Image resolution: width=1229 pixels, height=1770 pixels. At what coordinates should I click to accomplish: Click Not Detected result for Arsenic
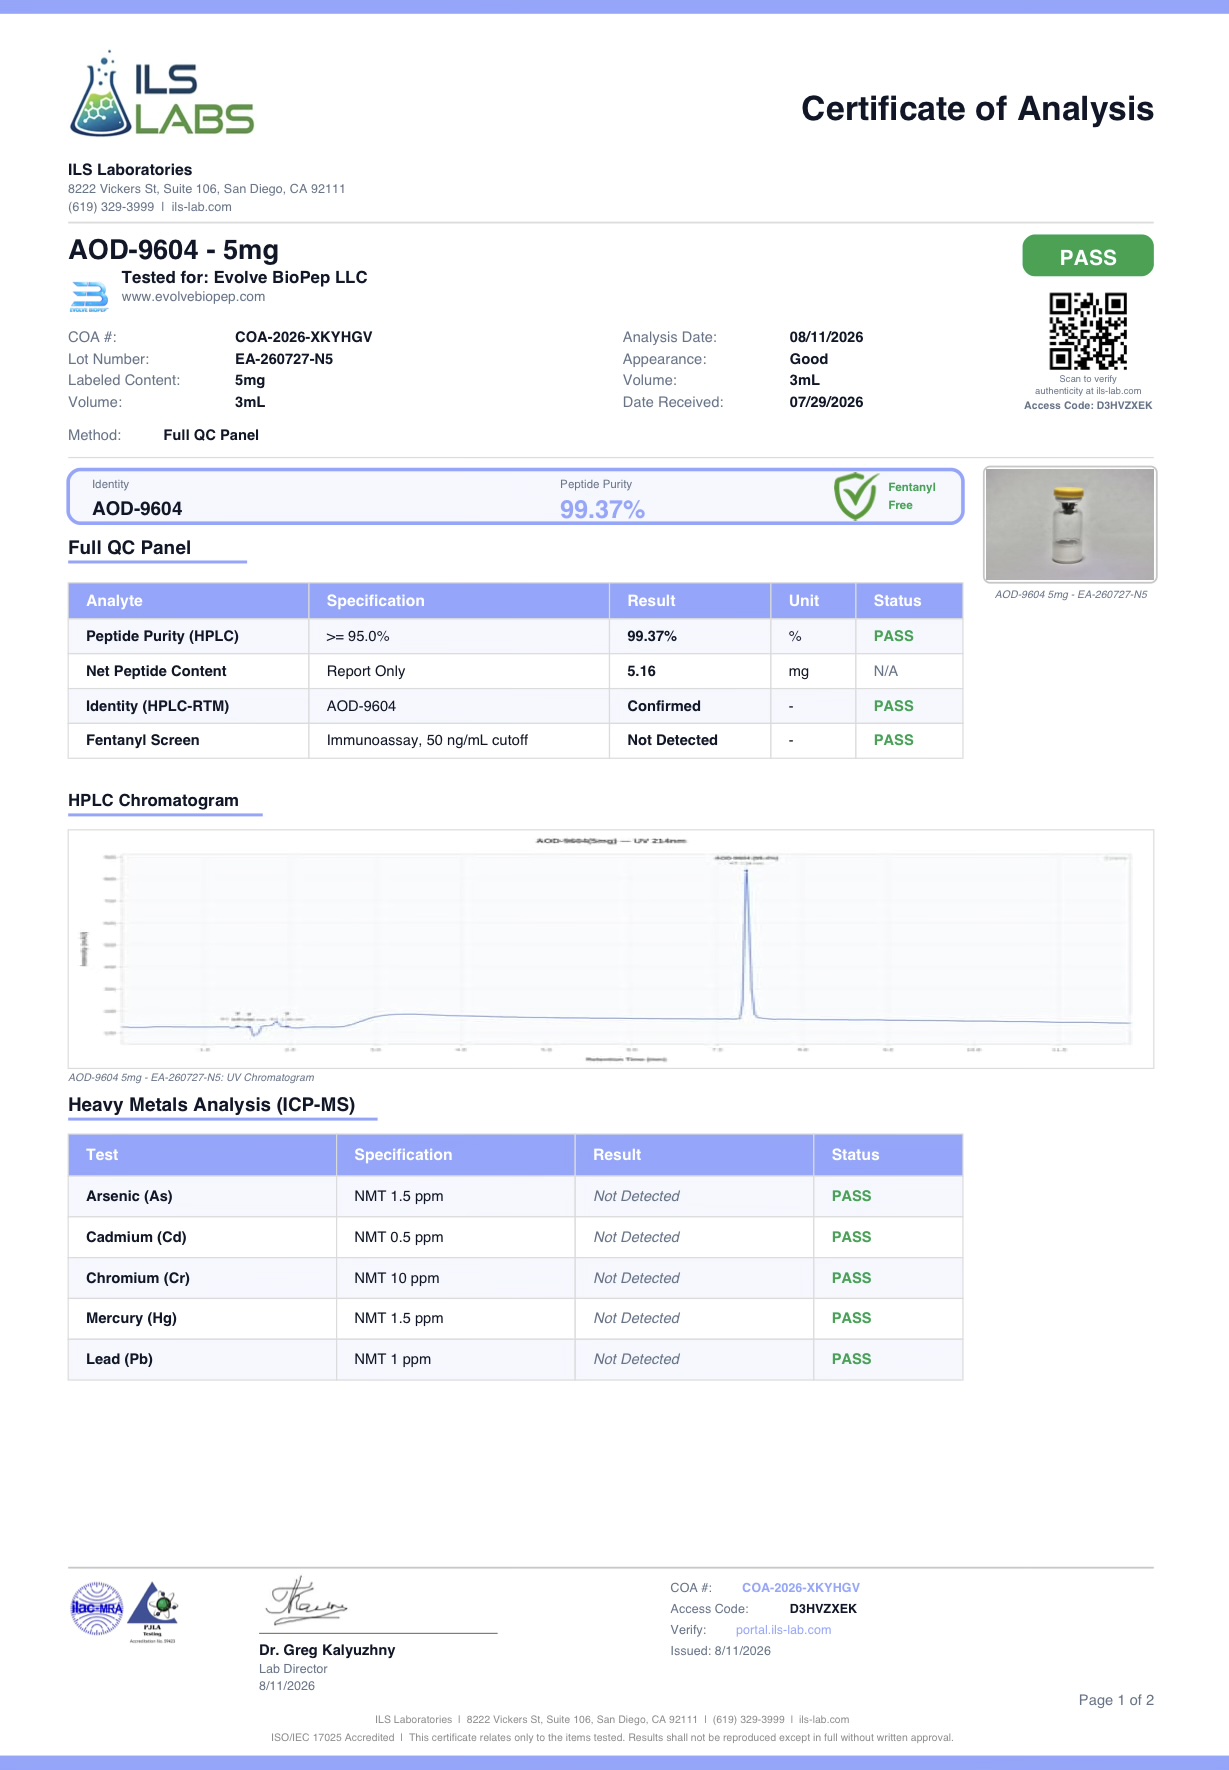(x=636, y=1196)
